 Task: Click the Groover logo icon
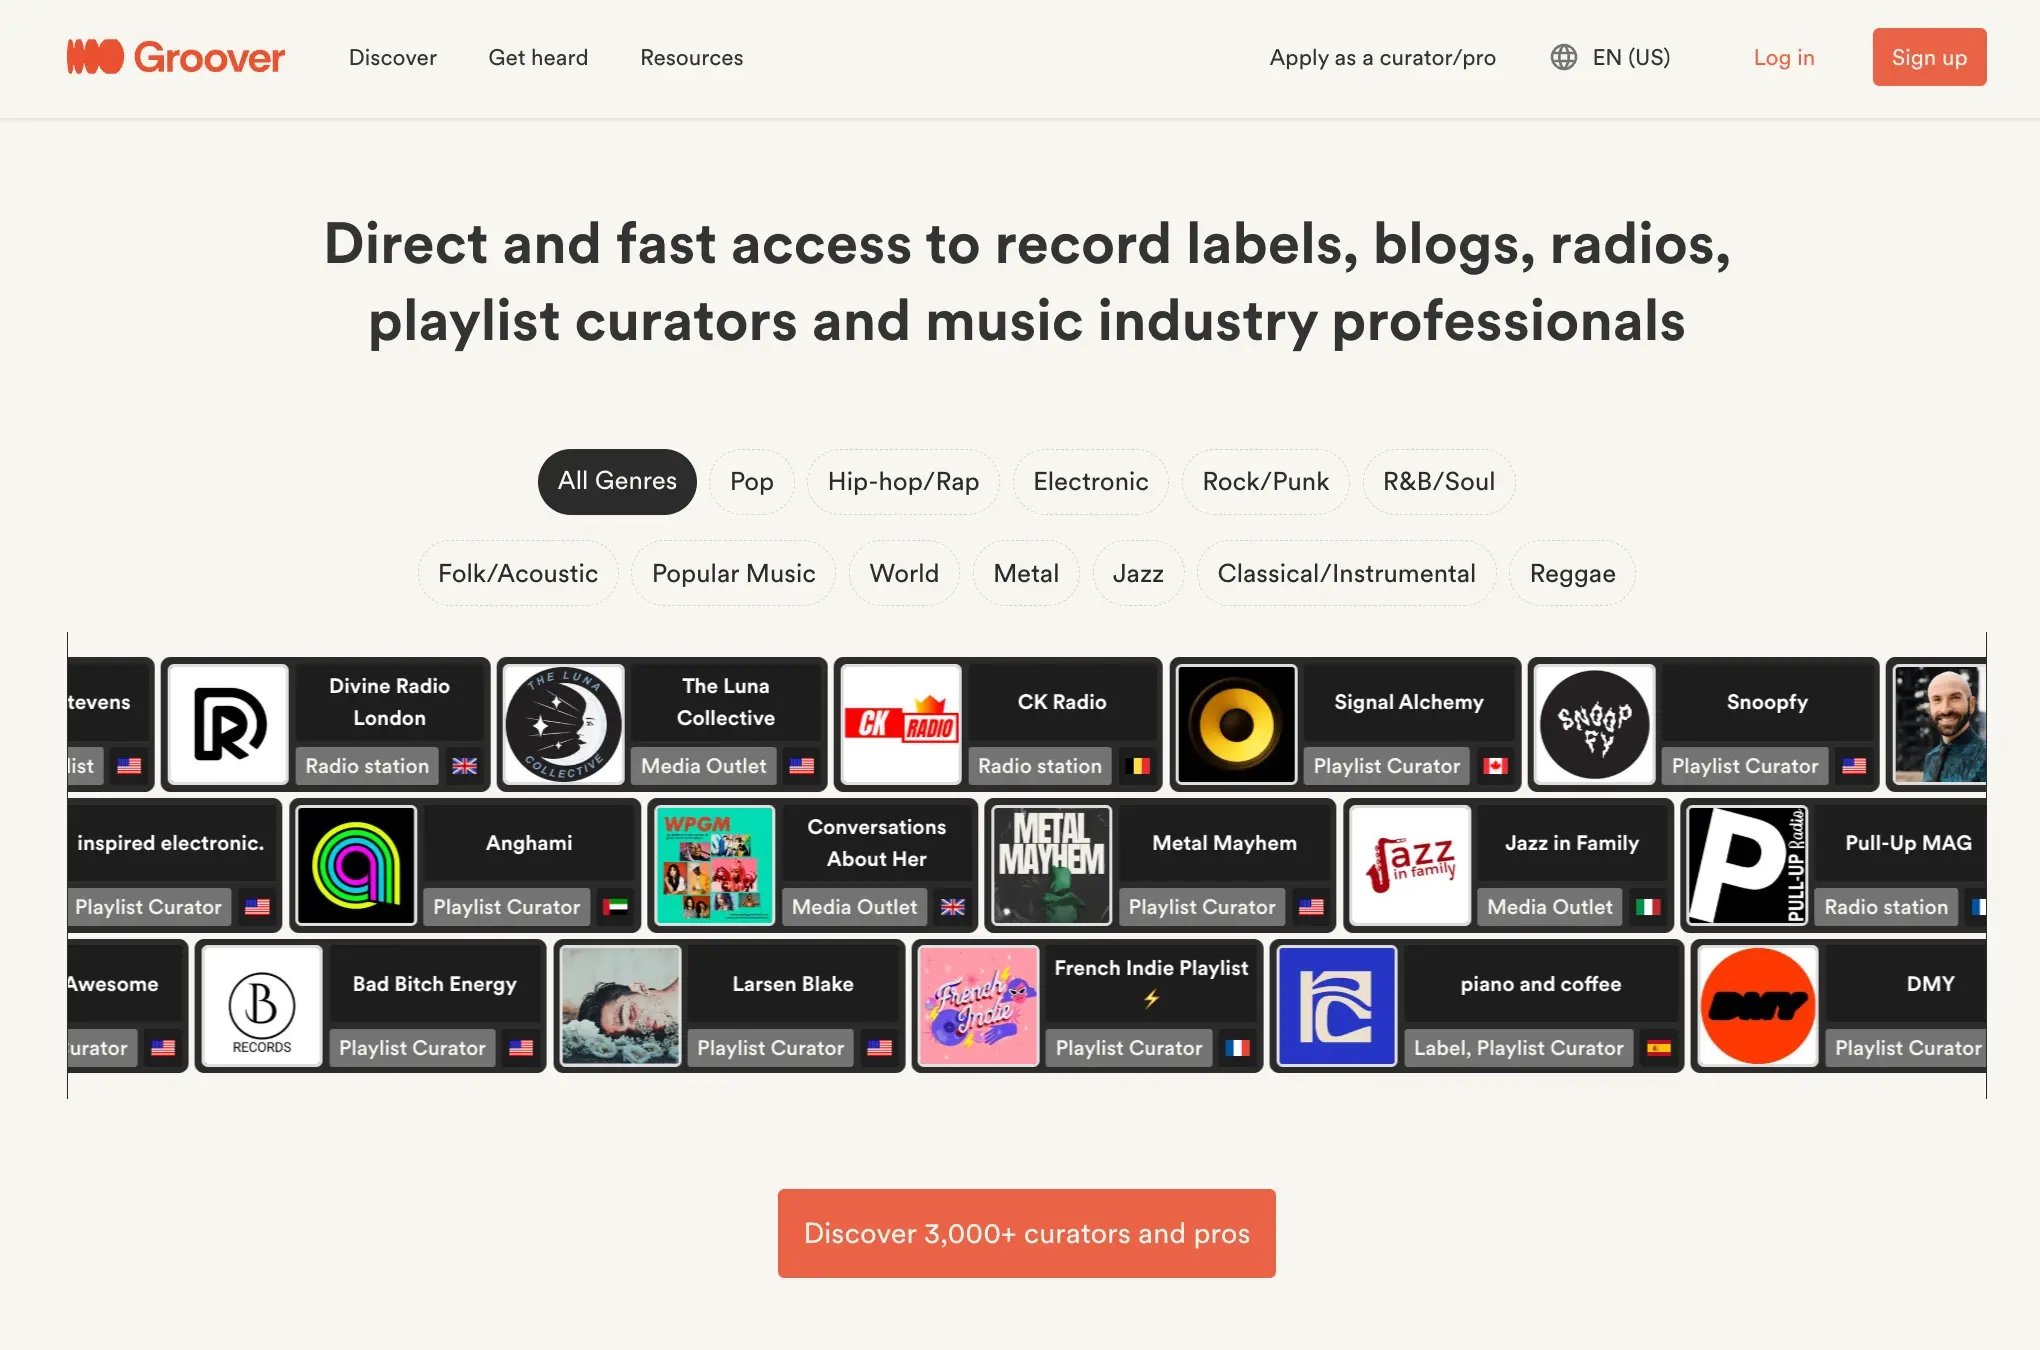[95, 57]
